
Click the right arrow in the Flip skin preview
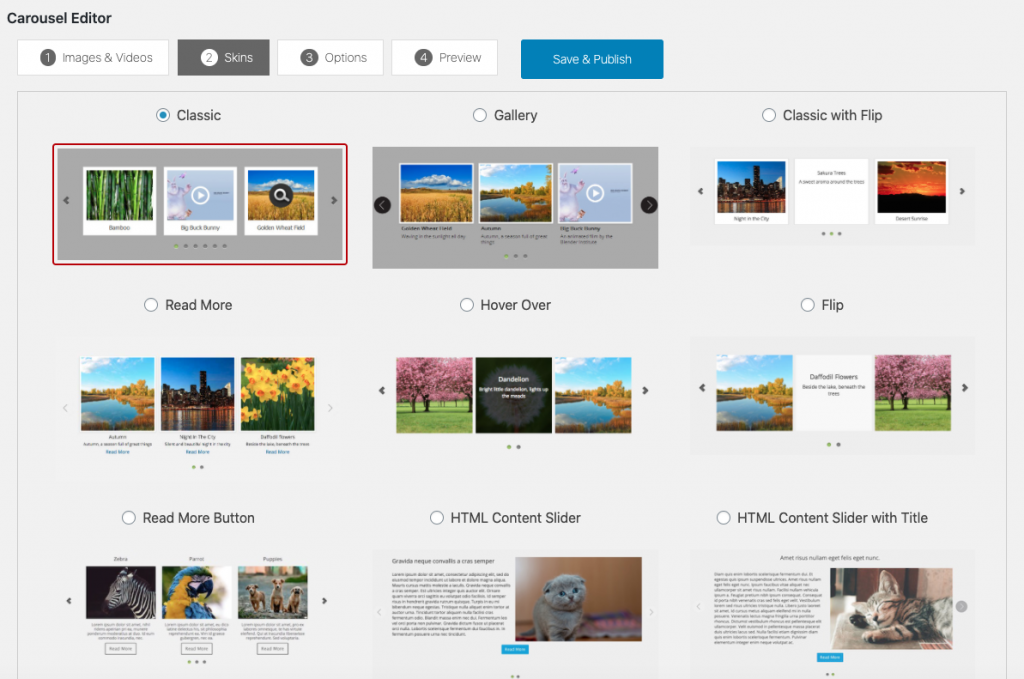pos(963,389)
